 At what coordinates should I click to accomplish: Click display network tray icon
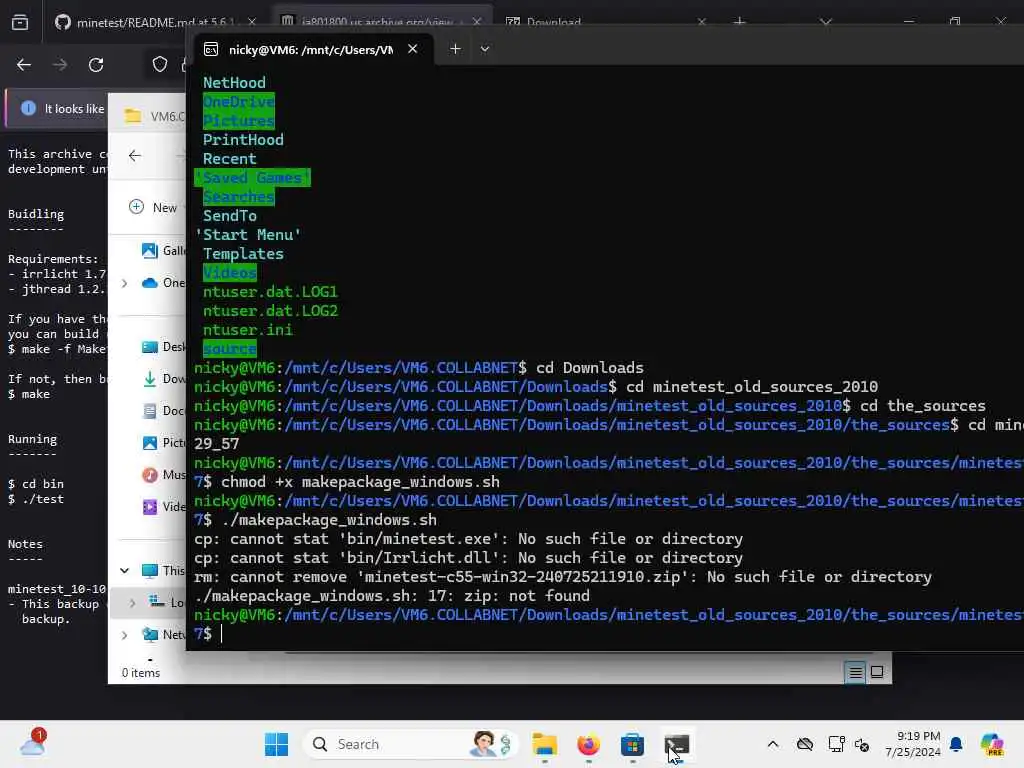pyautogui.click(x=836, y=744)
